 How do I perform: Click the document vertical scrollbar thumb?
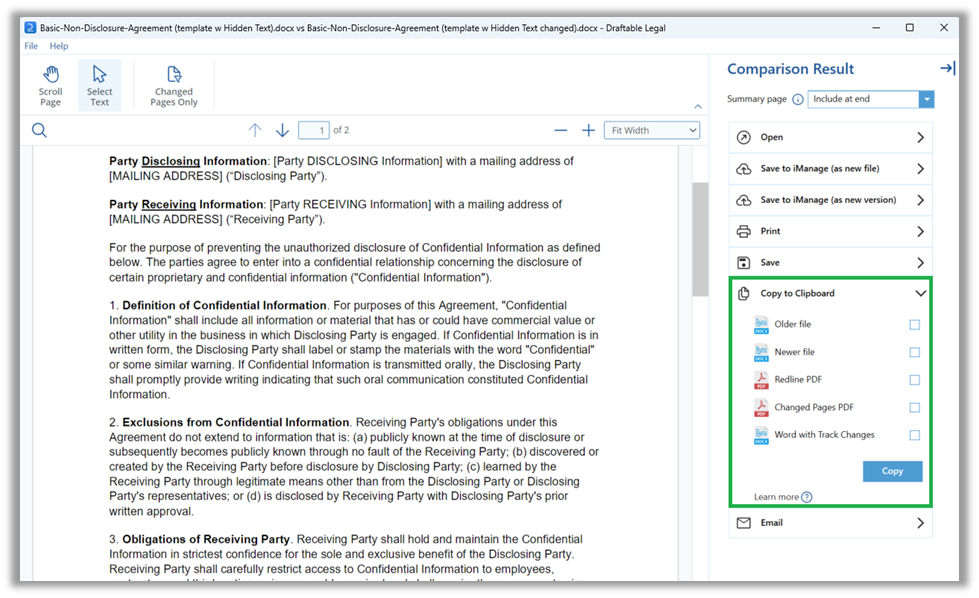point(700,239)
